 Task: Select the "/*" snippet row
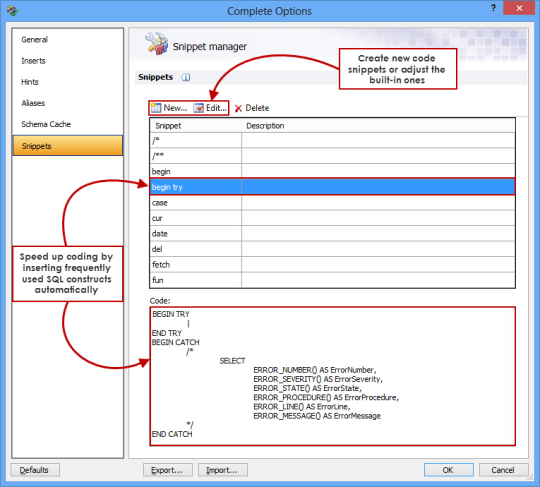[x=333, y=141]
